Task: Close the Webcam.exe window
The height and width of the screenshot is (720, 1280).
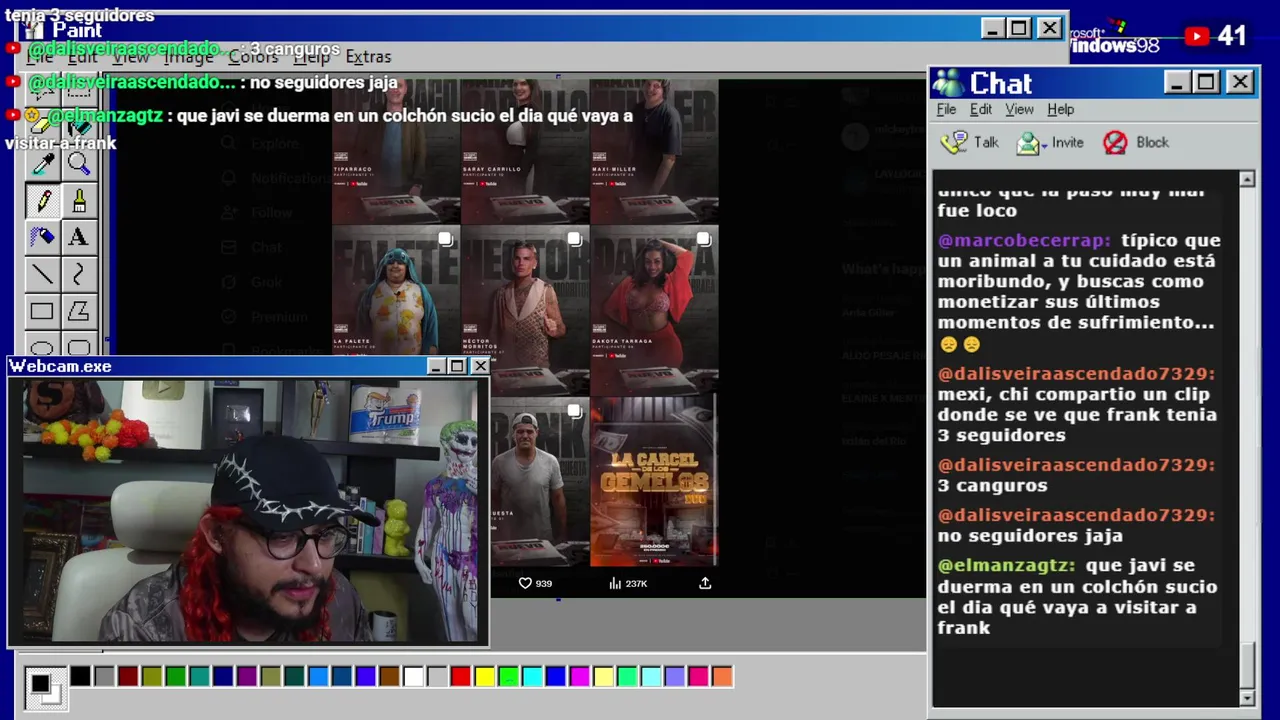Action: (480, 366)
